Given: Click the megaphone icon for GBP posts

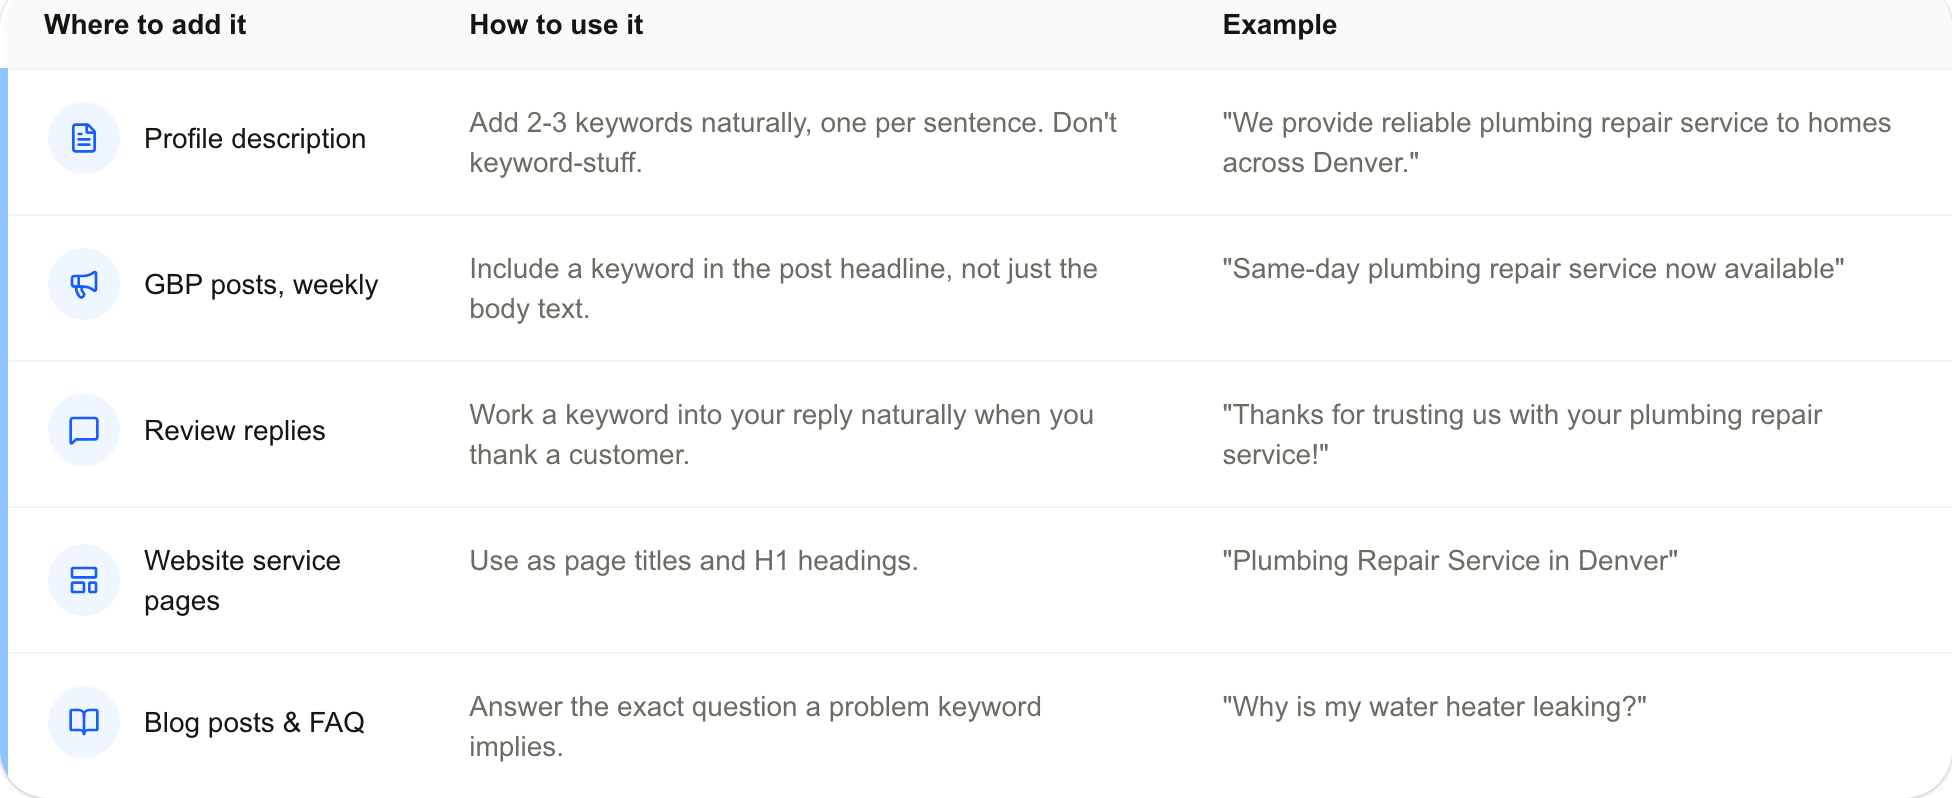Looking at the screenshot, I should [x=84, y=284].
